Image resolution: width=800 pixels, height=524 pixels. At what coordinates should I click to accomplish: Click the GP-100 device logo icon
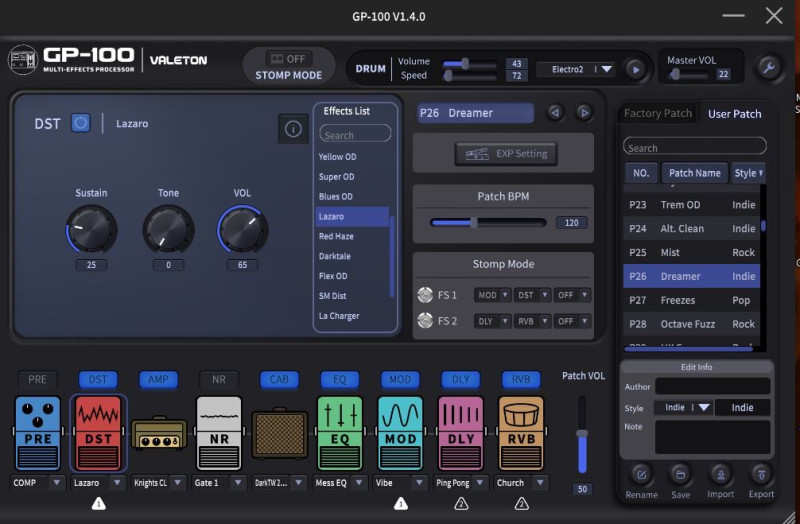tap(23, 60)
